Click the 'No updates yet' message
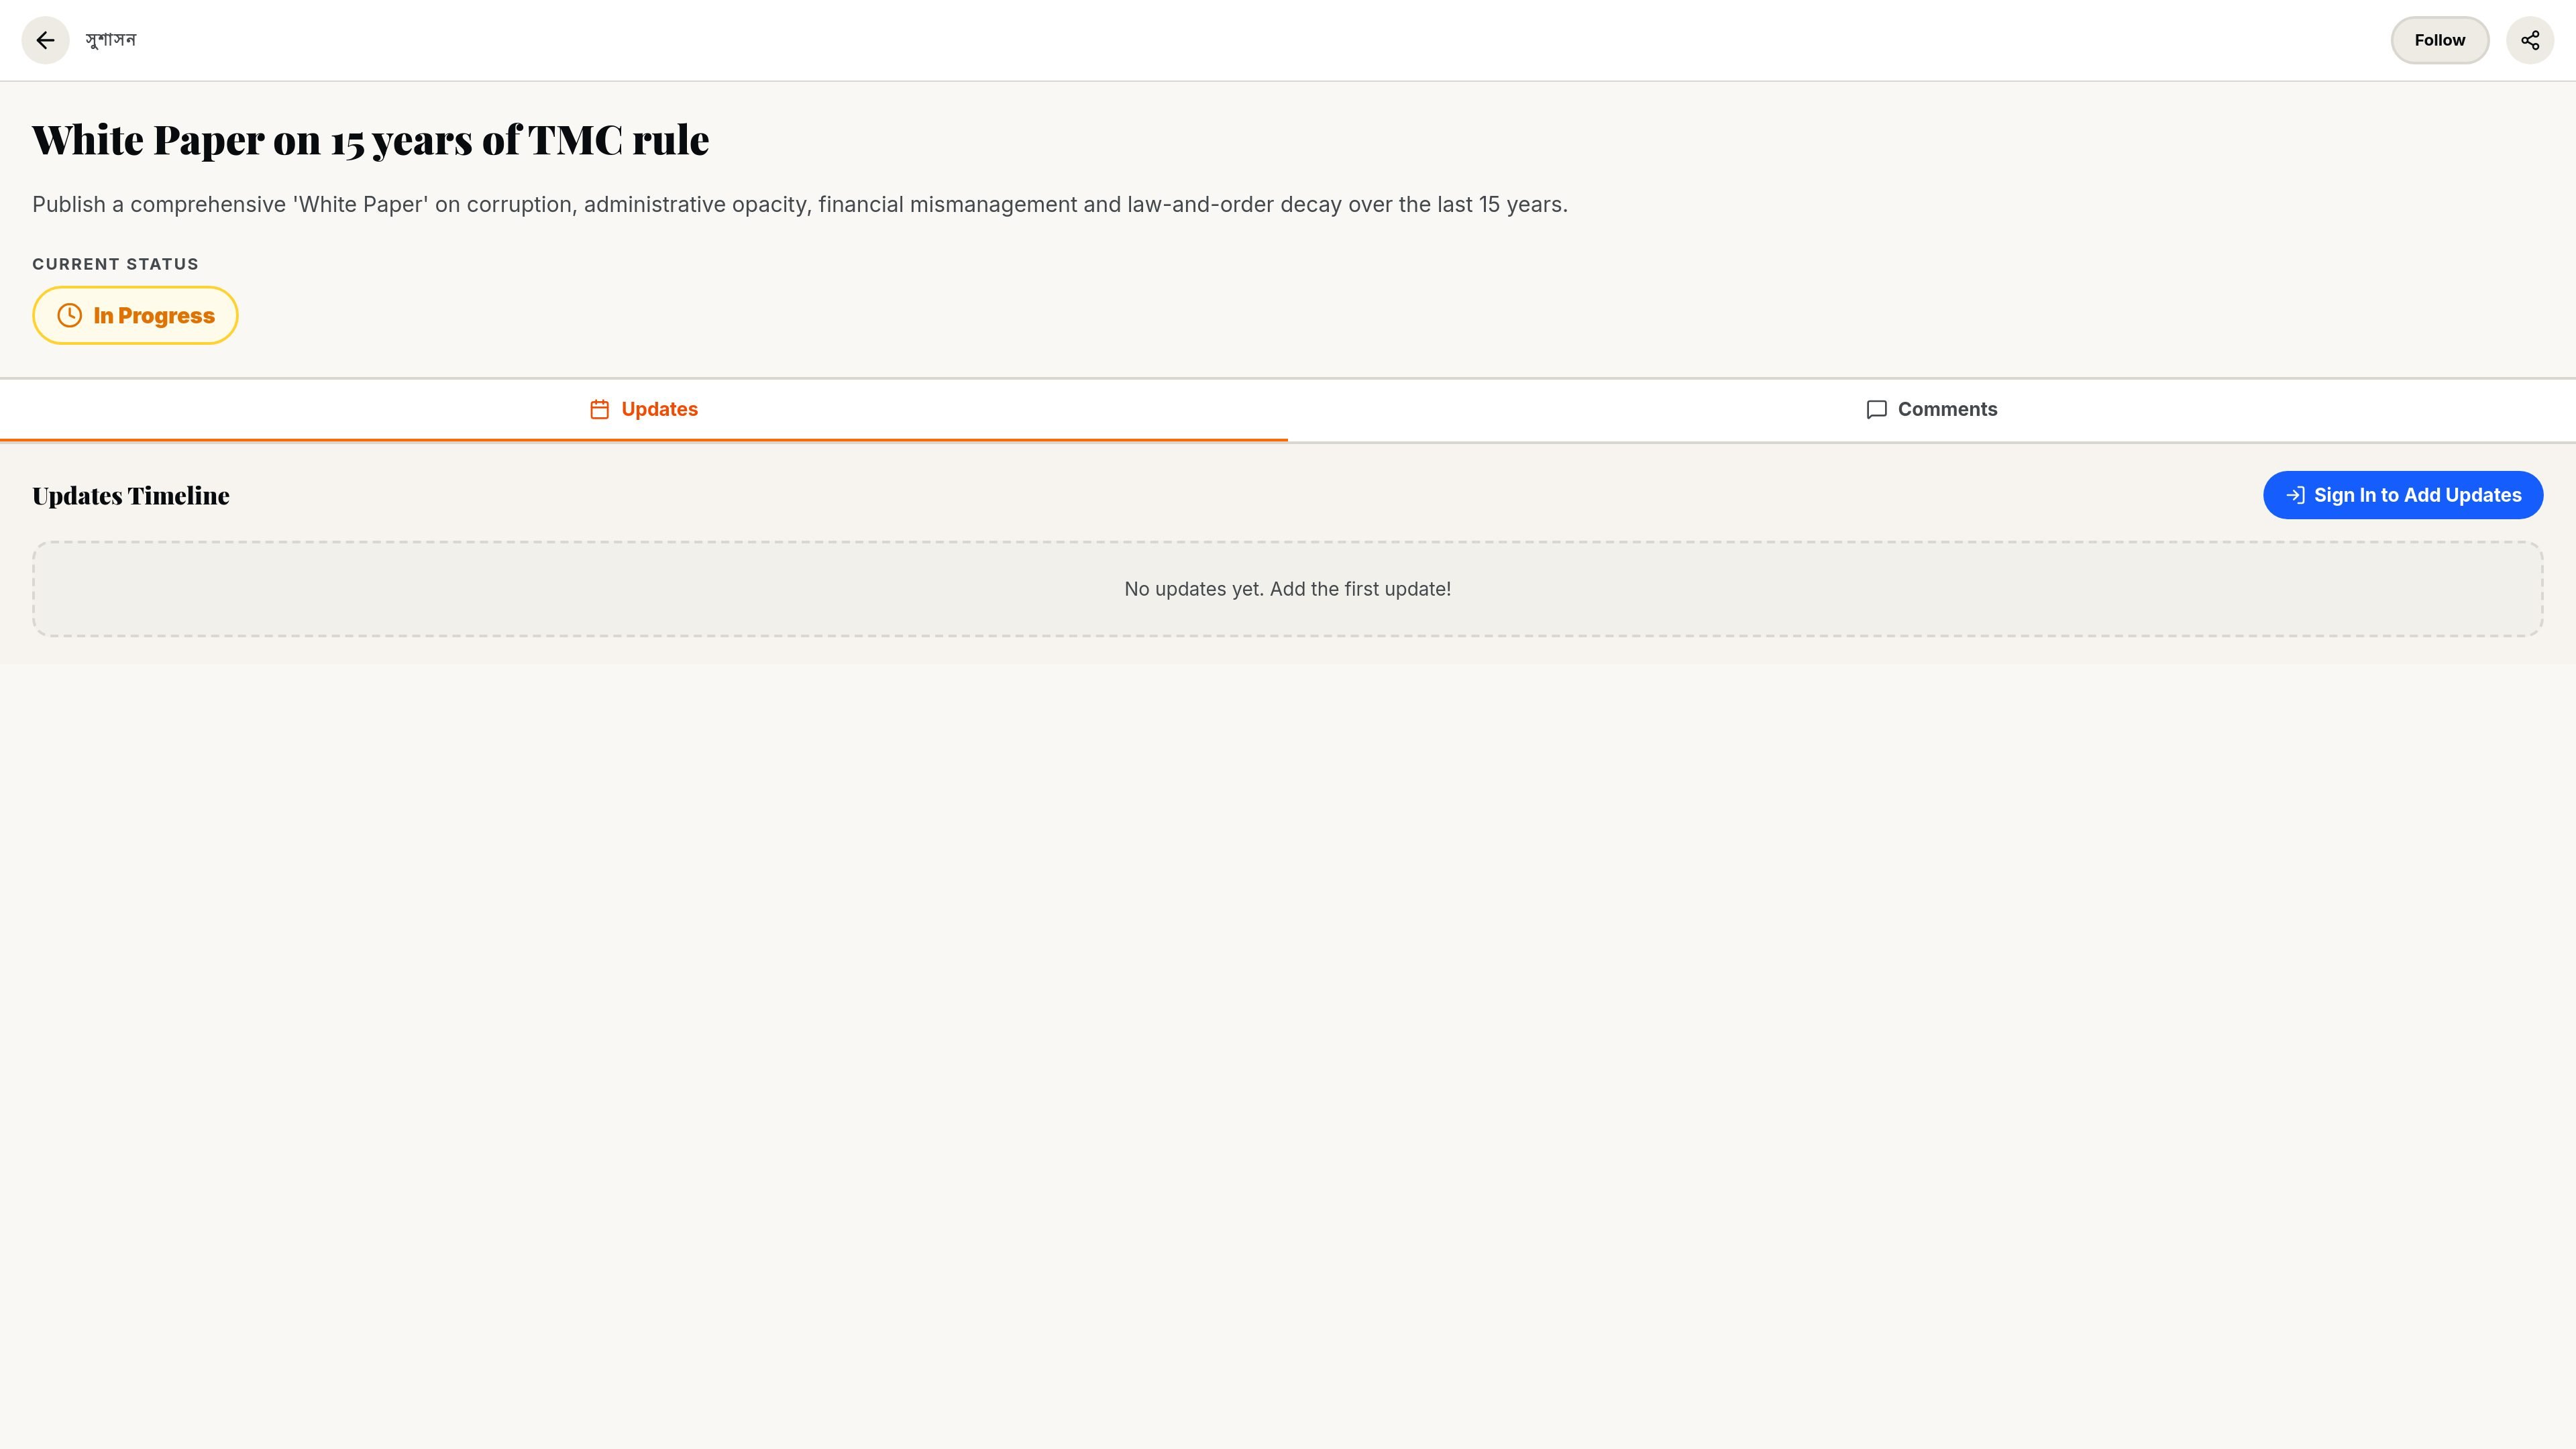 pos(1287,589)
